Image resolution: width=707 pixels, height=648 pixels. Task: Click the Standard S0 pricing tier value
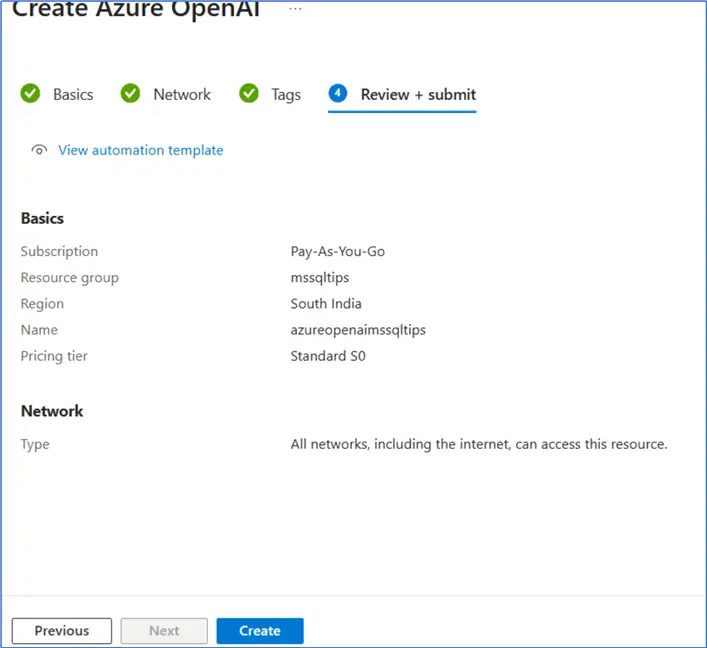point(328,356)
